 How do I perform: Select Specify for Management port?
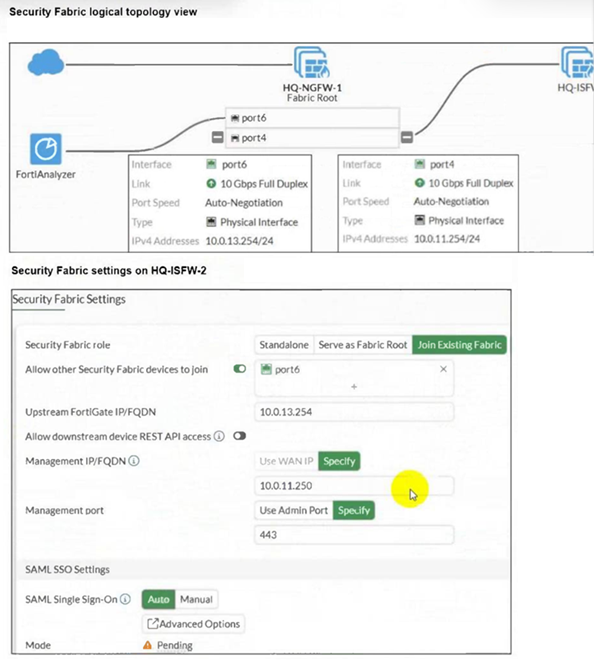354,510
